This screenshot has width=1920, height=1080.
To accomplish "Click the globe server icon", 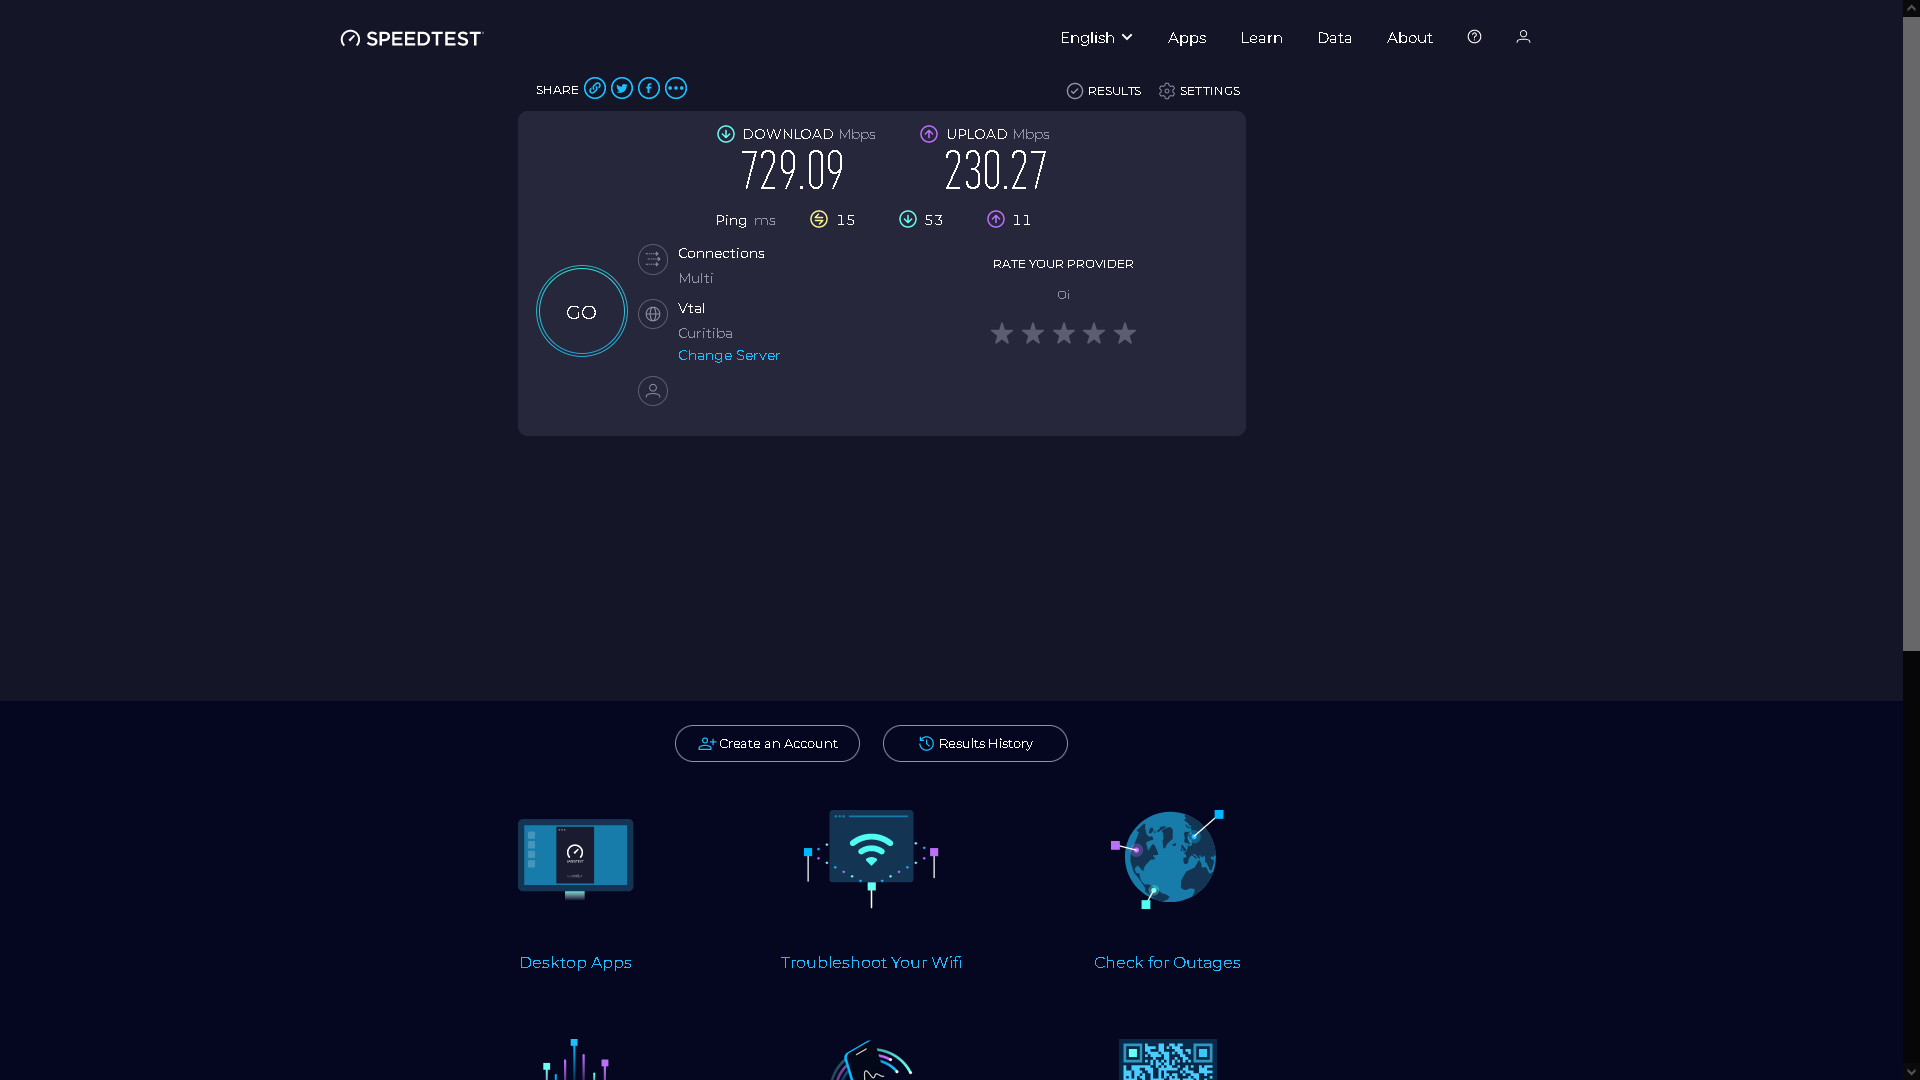I will pos(653,314).
